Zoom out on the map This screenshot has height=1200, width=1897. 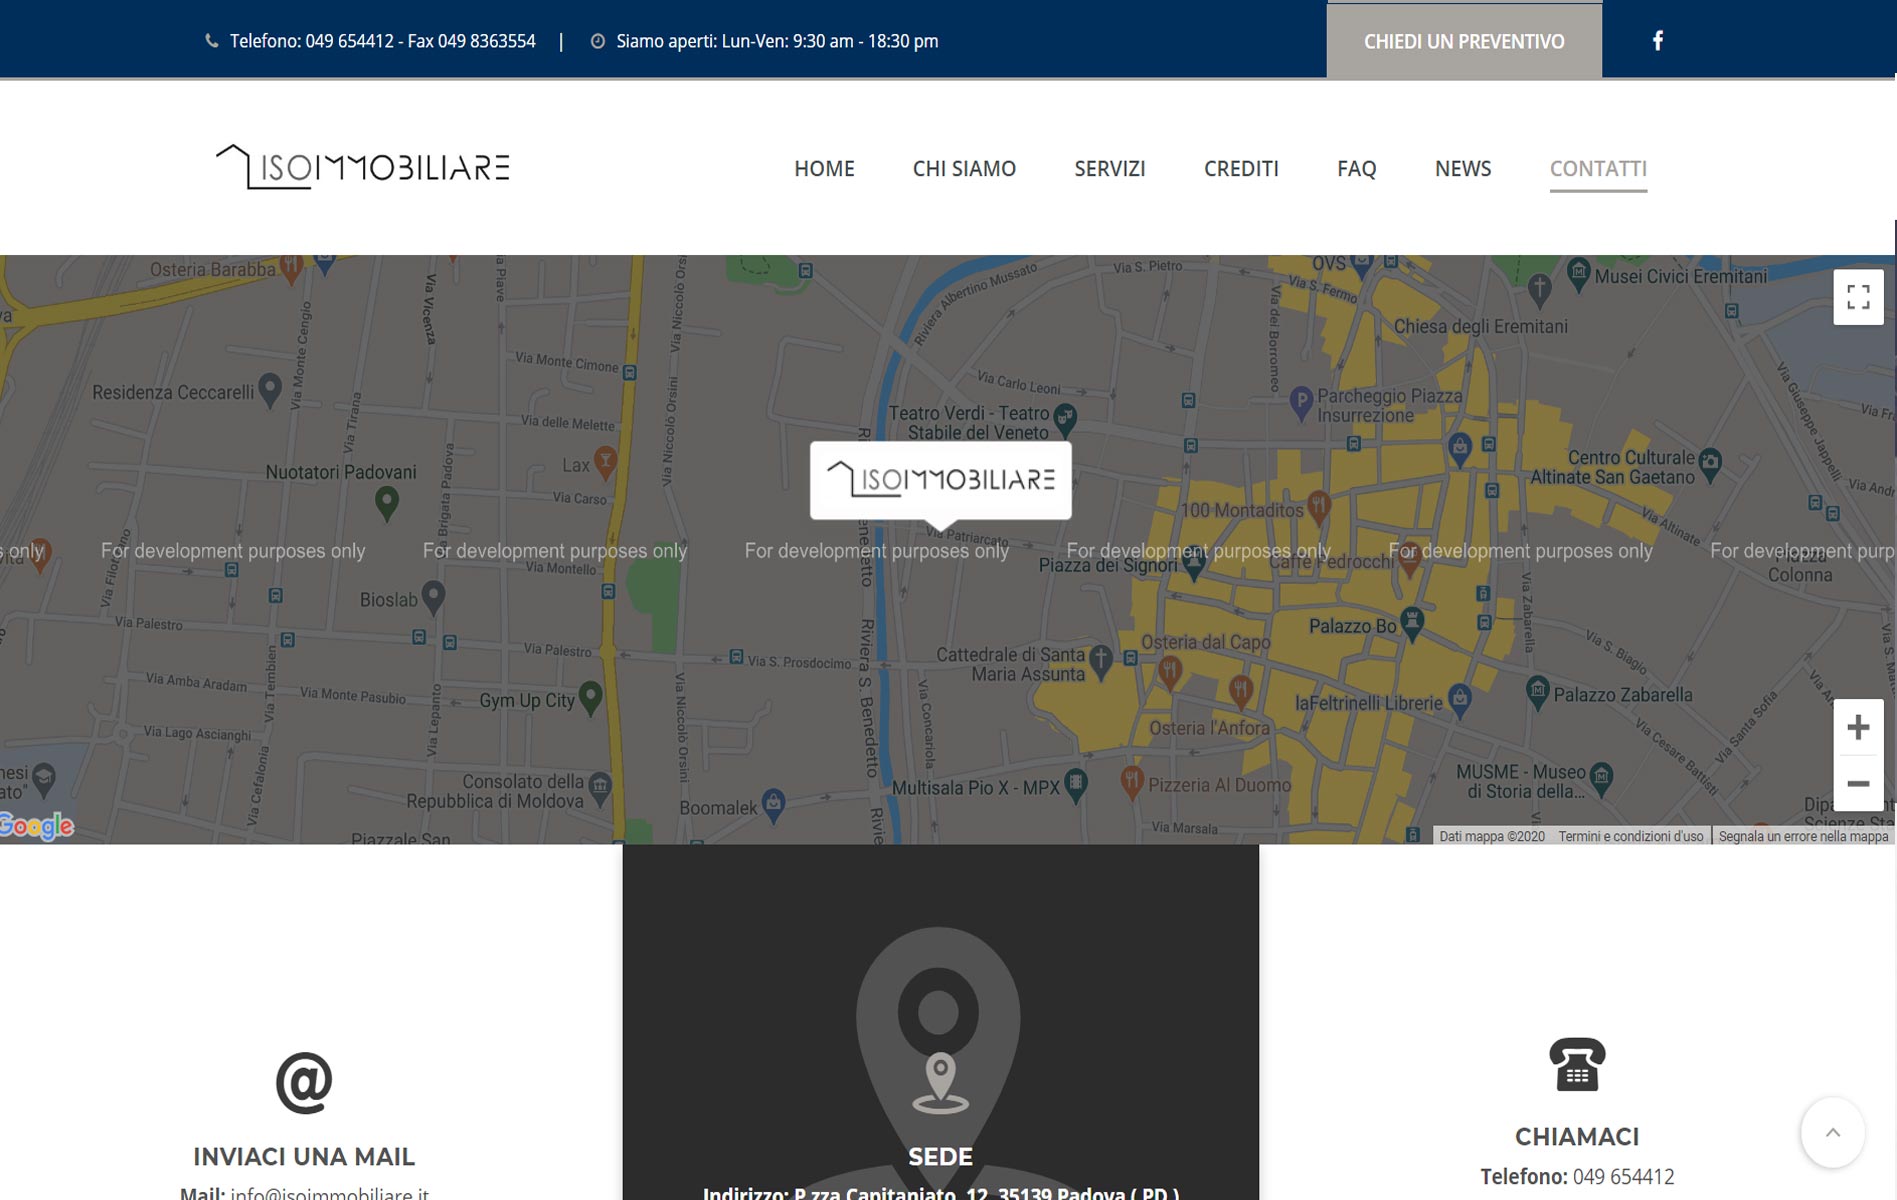click(1858, 784)
